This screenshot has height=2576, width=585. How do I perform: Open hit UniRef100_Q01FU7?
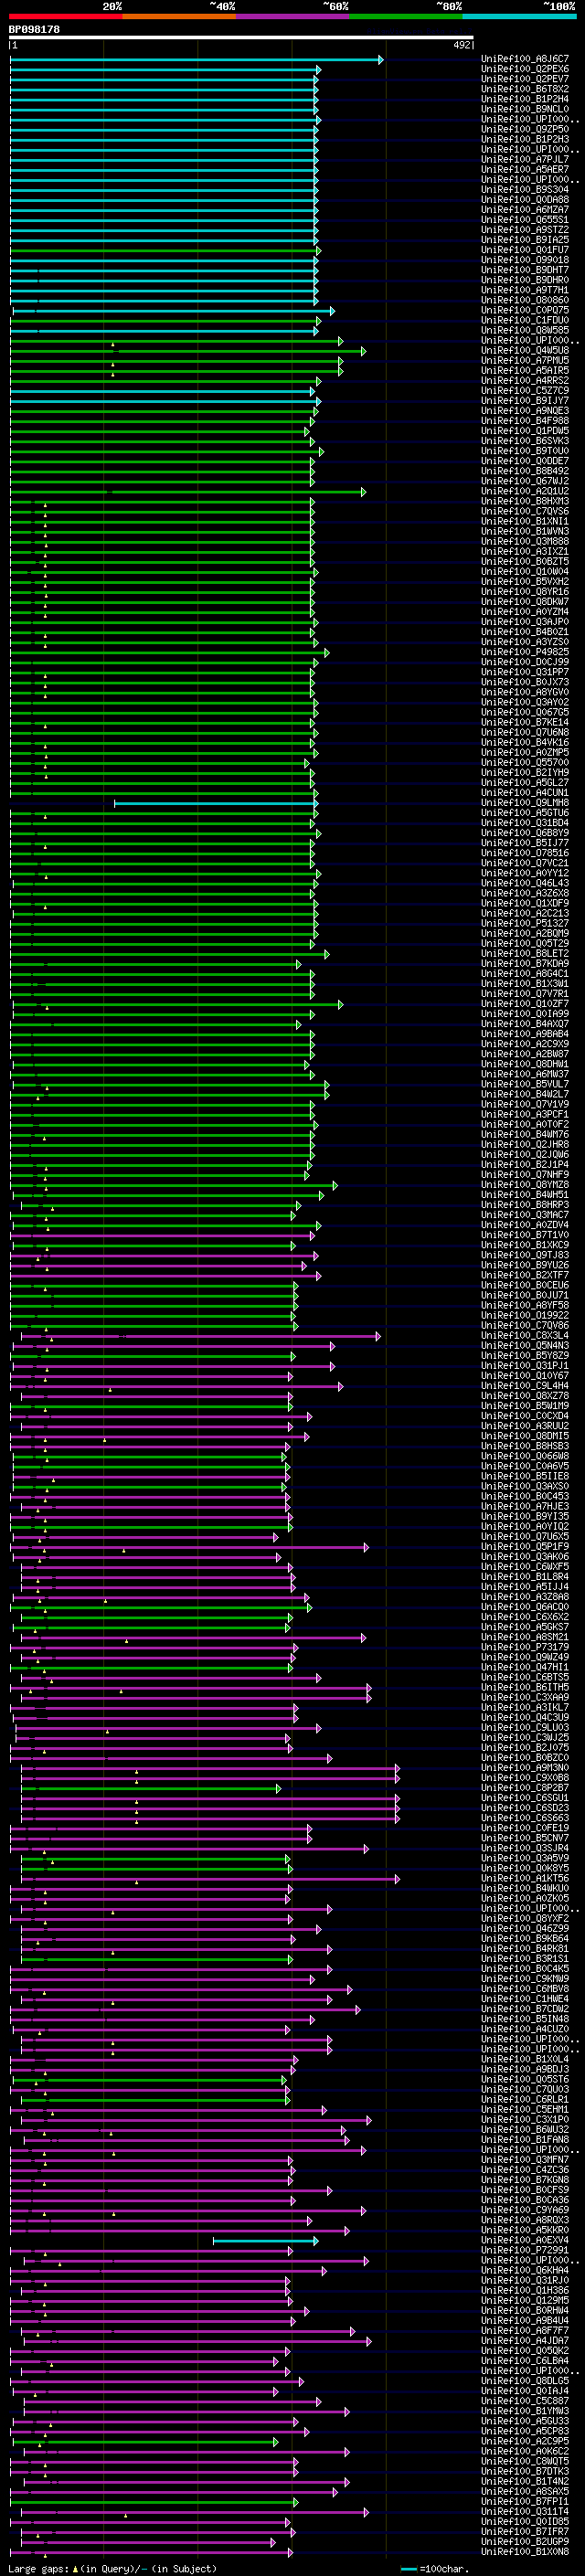pos(525,250)
